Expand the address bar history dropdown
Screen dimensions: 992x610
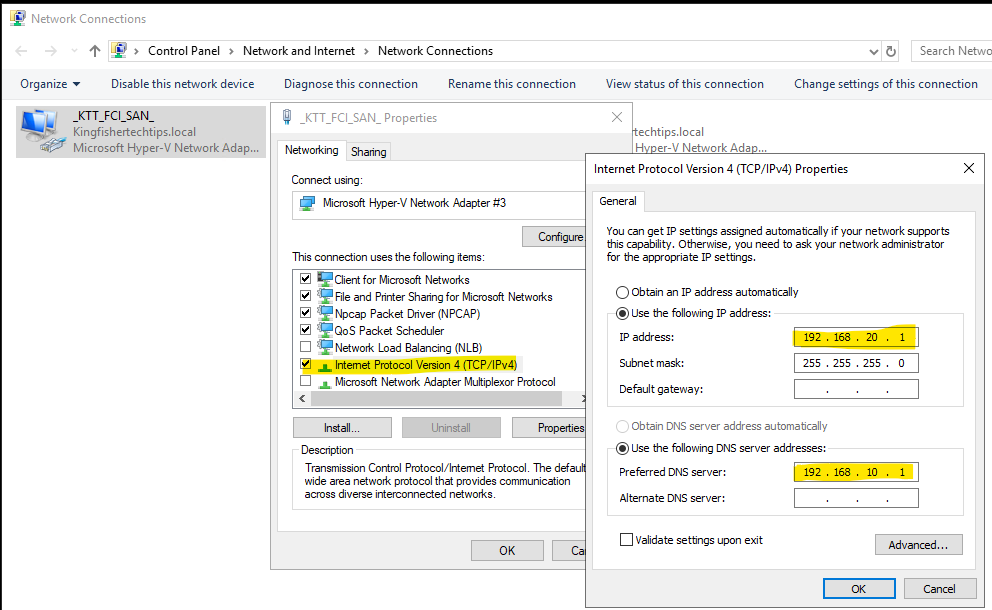tap(874, 52)
